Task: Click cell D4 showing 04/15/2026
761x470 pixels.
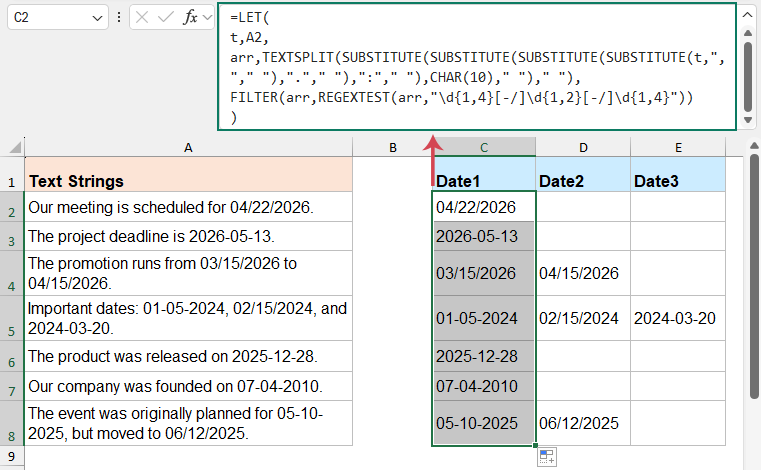Action: click(x=583, y=273)
